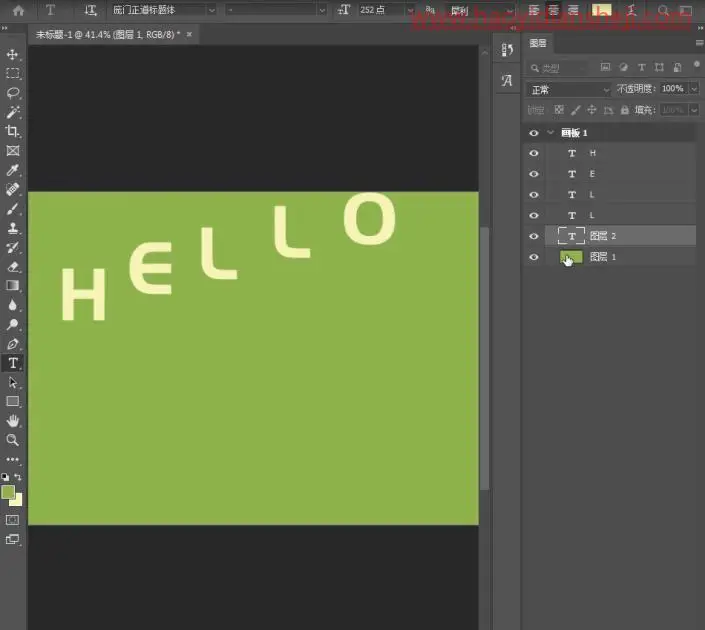Viewport: 705px width, 630px height.
Task: Select the Rectangular Marquee tool
Action: 13,74
